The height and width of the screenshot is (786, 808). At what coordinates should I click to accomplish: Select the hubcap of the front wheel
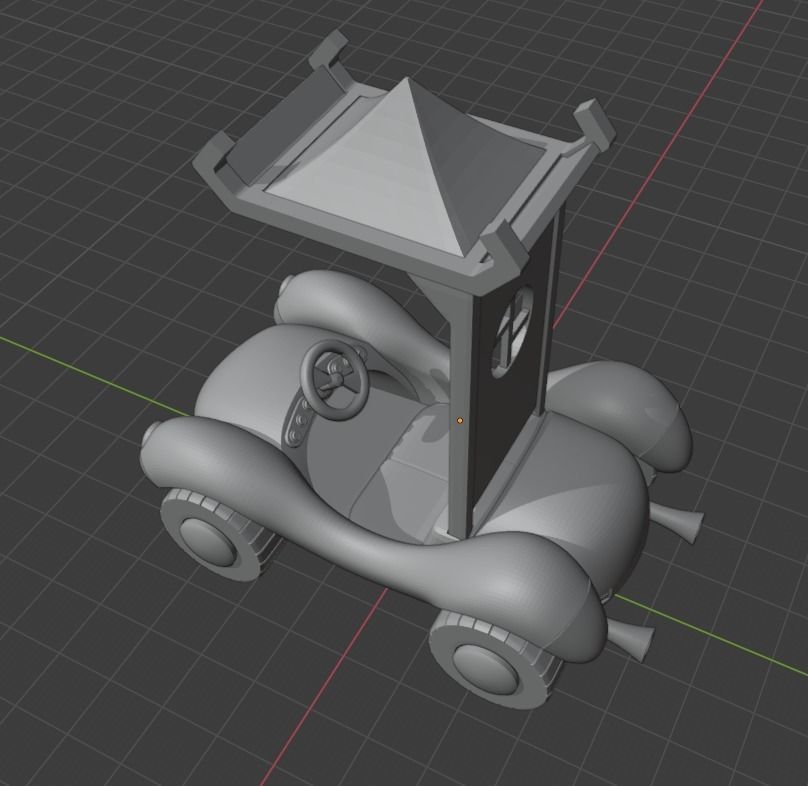pyautogui.click(x=208, y=540)
